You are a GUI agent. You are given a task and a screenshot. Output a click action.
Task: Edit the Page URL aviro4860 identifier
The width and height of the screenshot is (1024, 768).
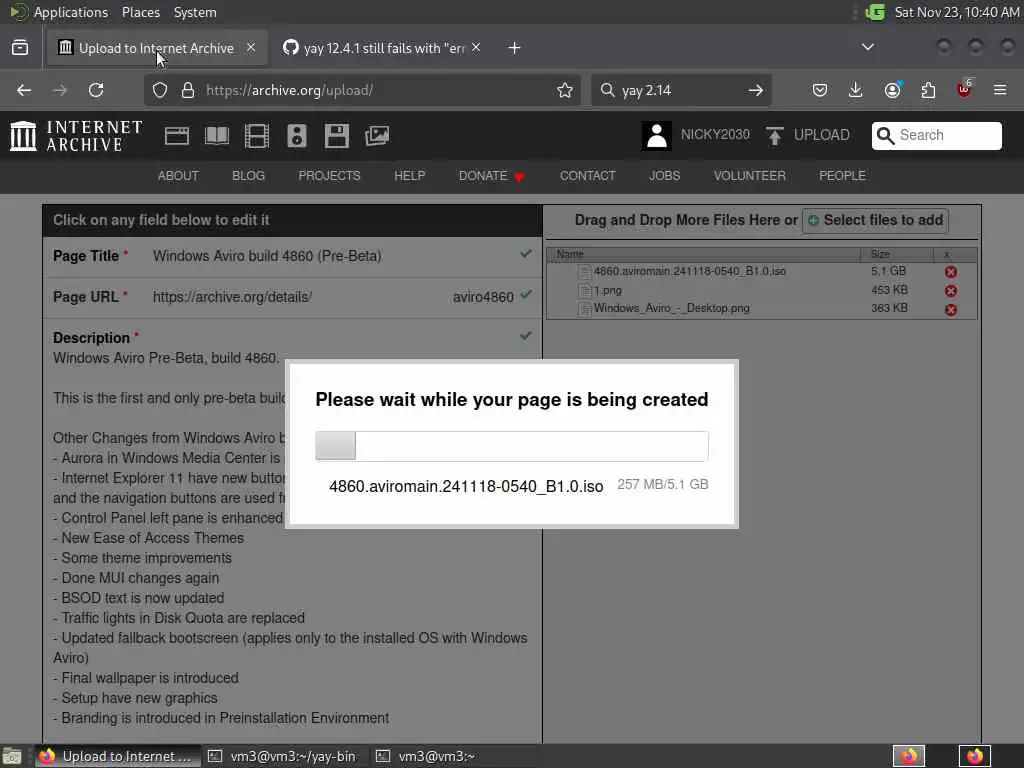(x=483, y=297)
